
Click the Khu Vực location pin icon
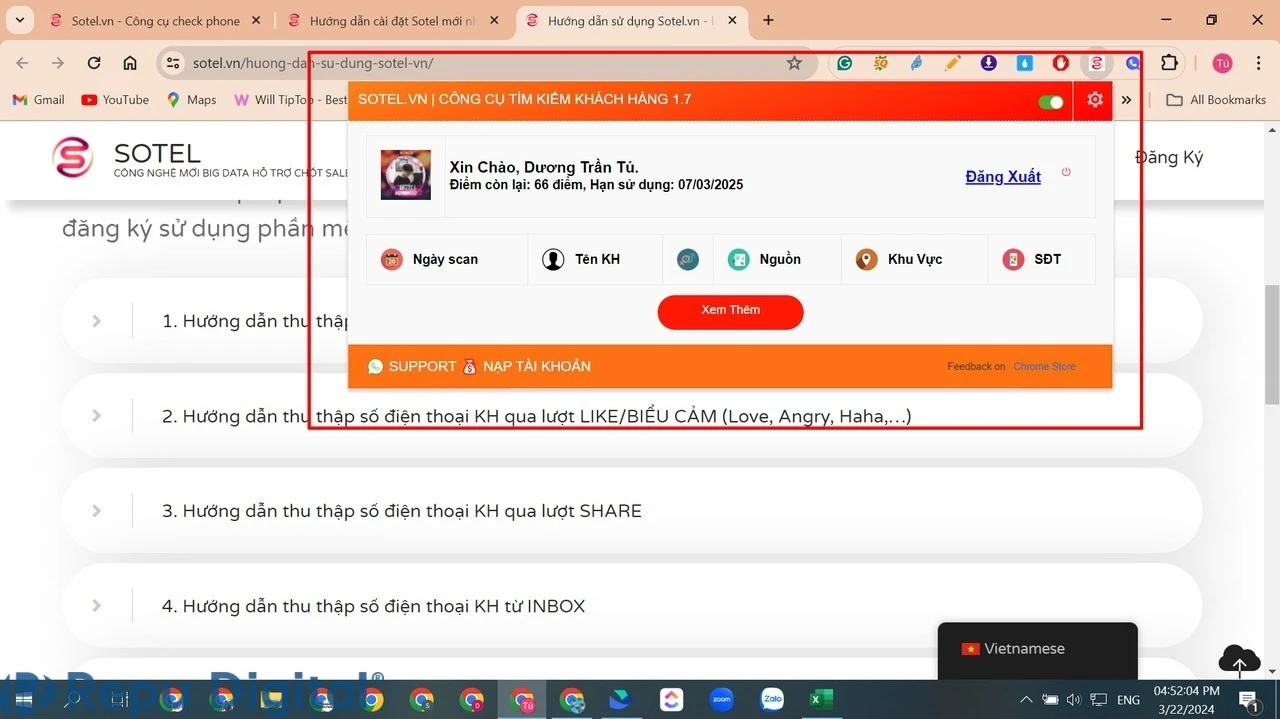865,259
